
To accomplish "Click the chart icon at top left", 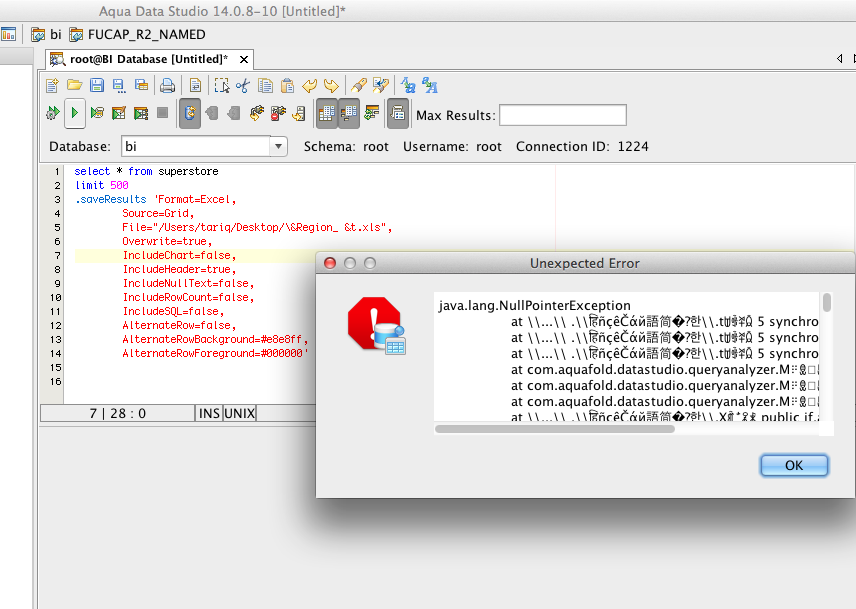I will [x=8, y=34].
